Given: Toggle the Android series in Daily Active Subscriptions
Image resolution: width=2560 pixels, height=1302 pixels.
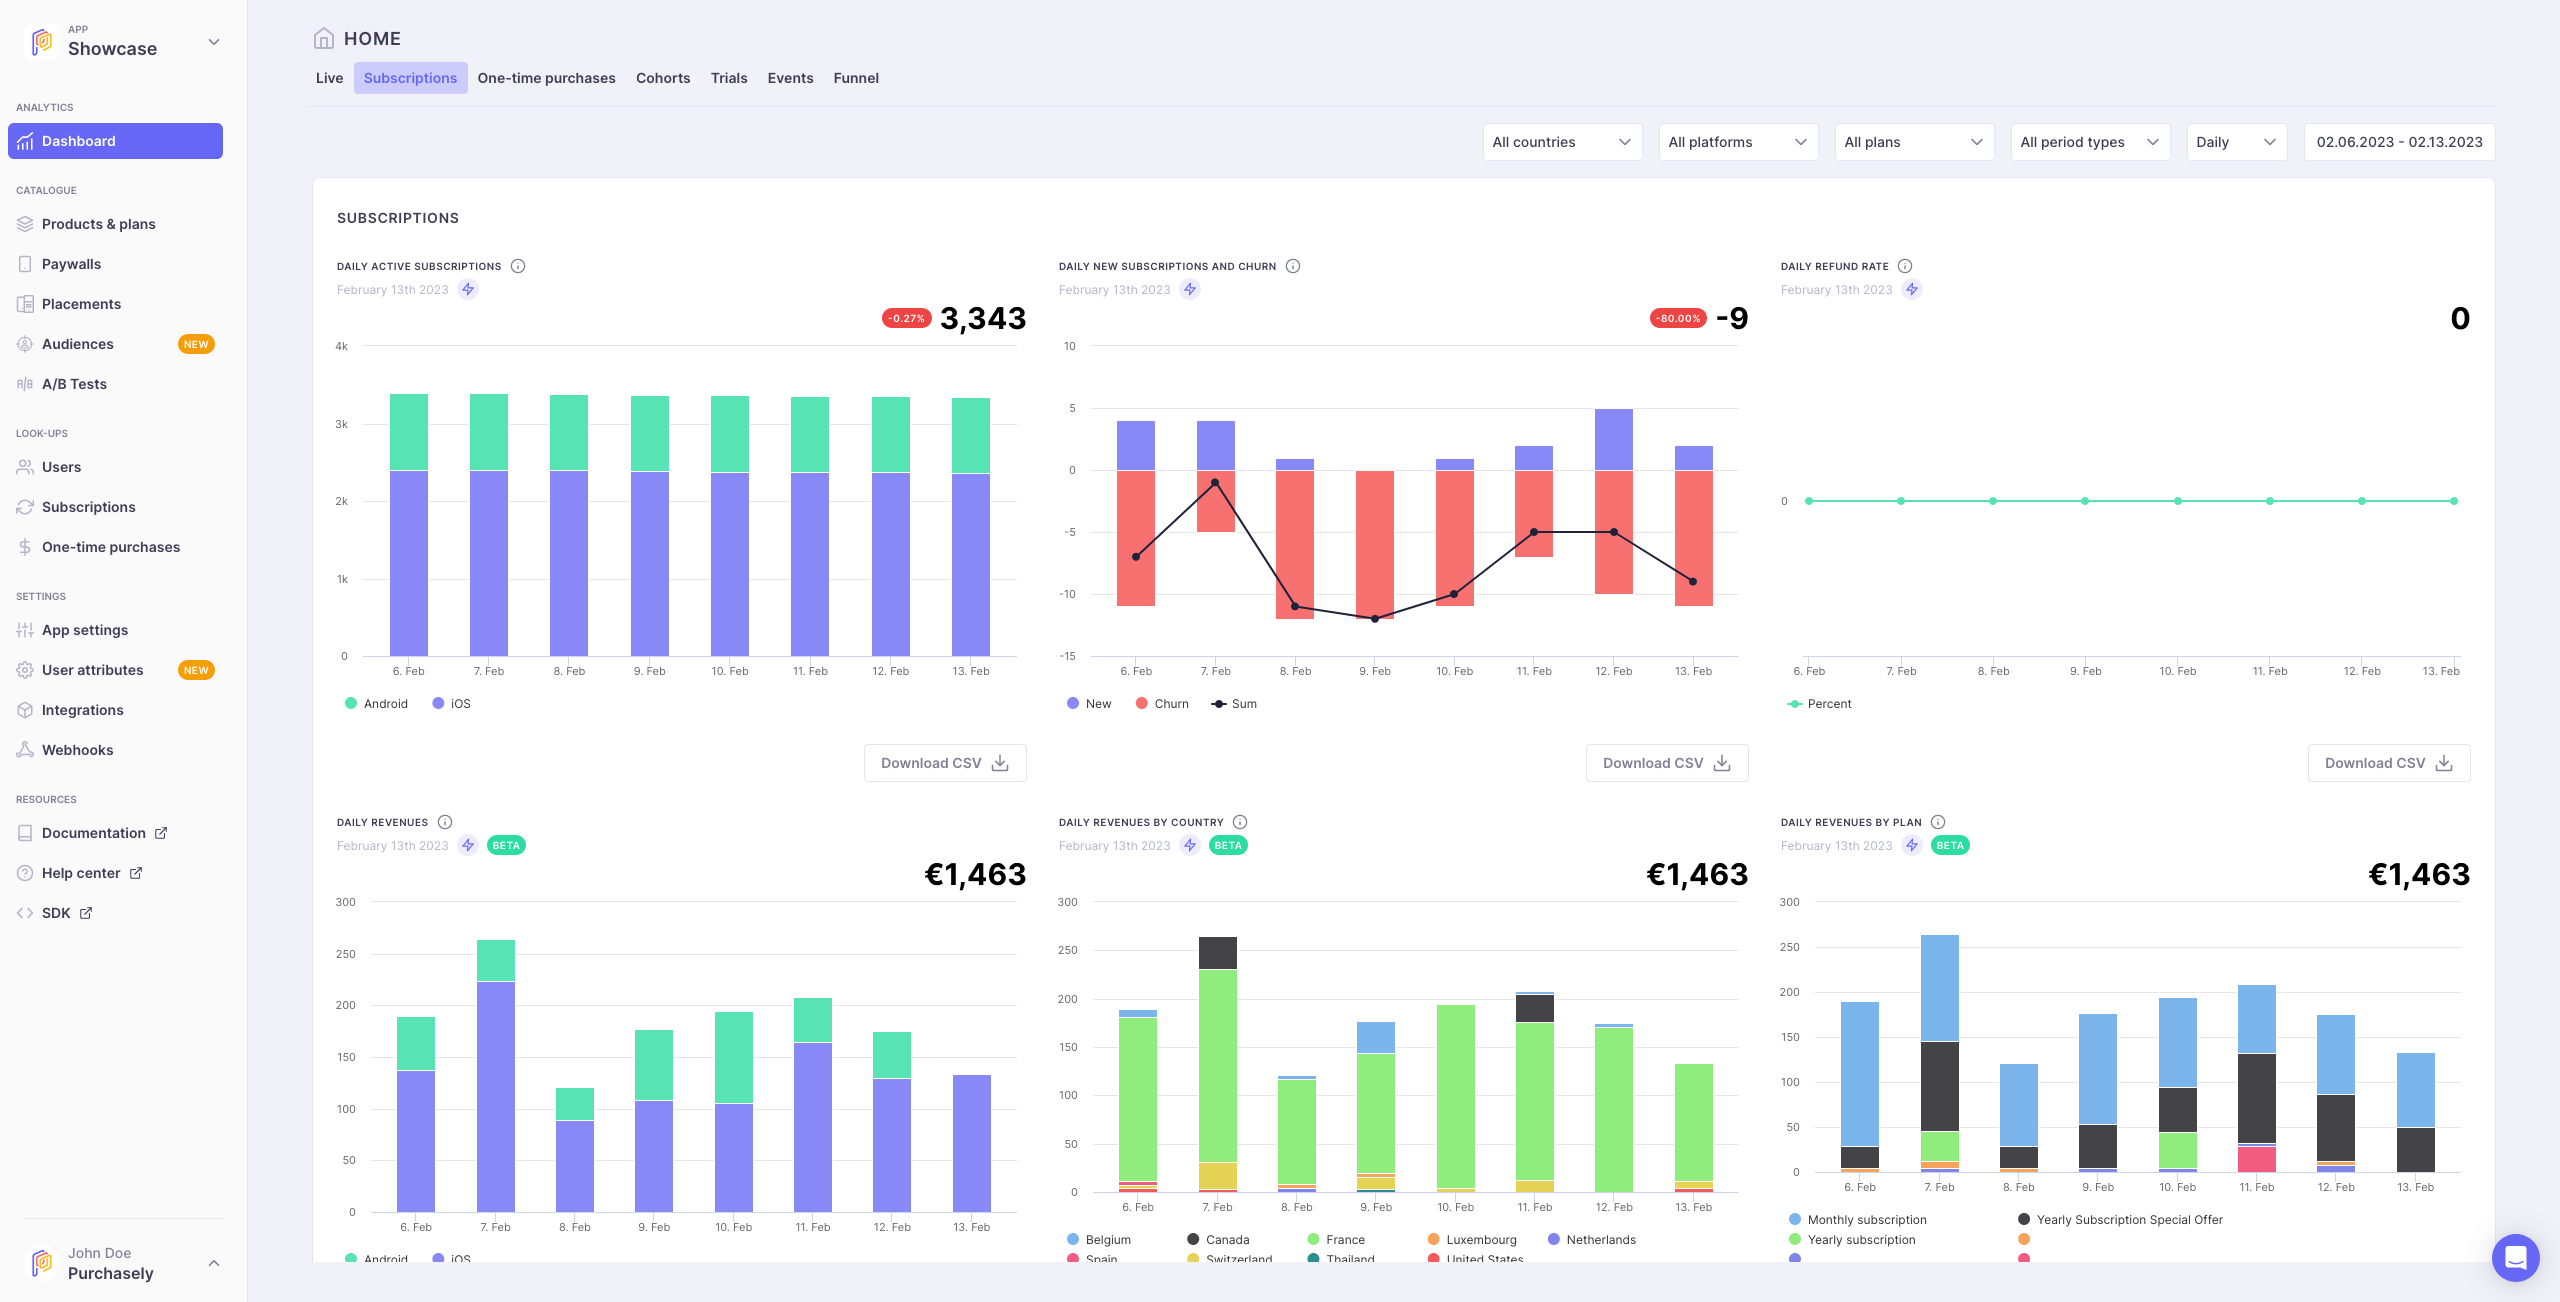Looking at the screenshot, I should click(x=375, y=703).
